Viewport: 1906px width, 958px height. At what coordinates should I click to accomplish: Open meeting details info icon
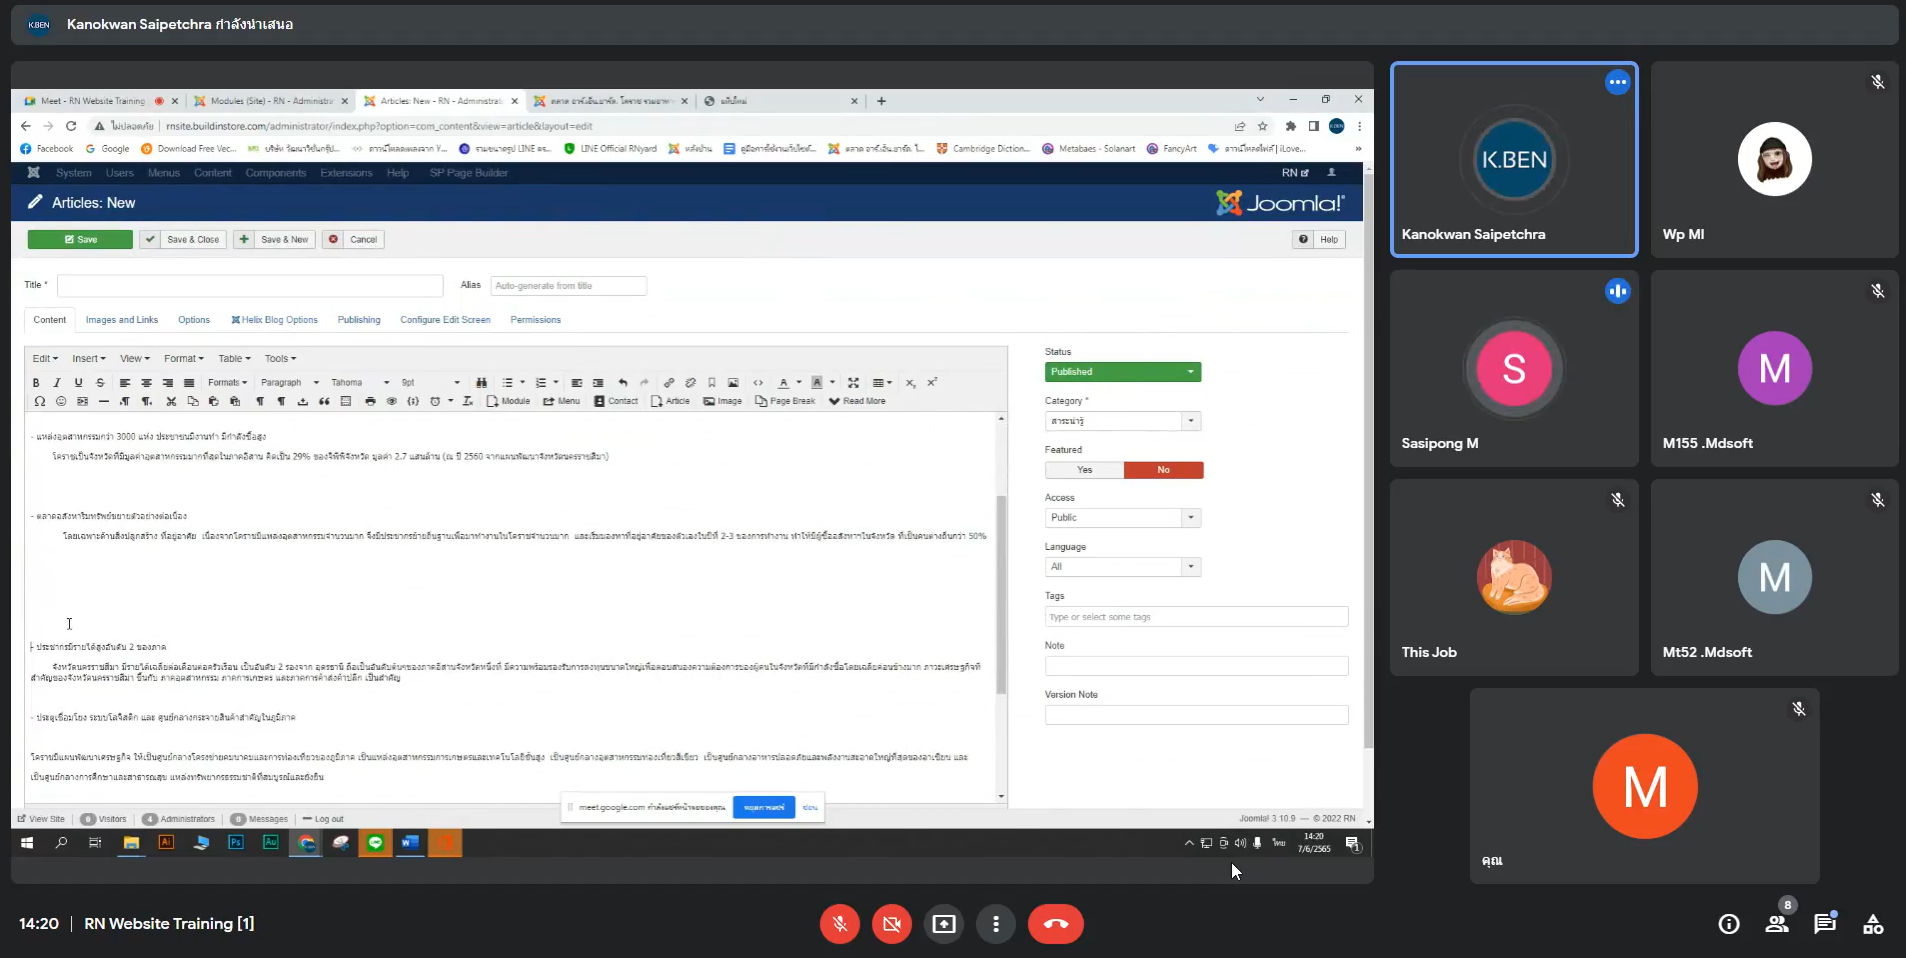[x=1729, y=924]
